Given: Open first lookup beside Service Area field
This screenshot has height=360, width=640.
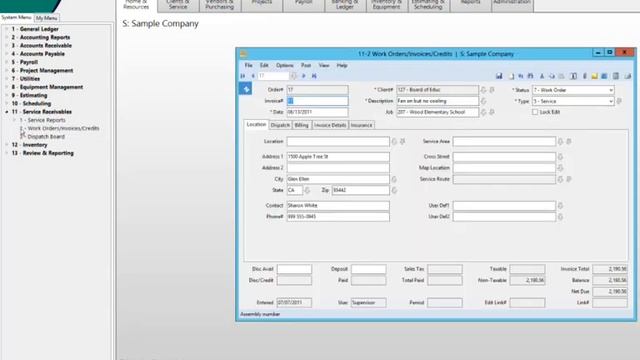Looking at the screenshot, I should tap(560, 141).
